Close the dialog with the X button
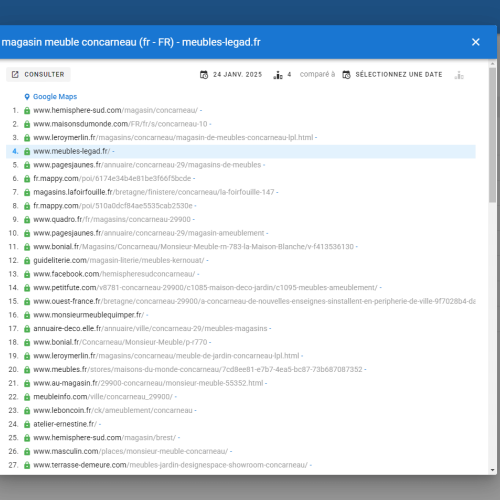 point(476,42)
